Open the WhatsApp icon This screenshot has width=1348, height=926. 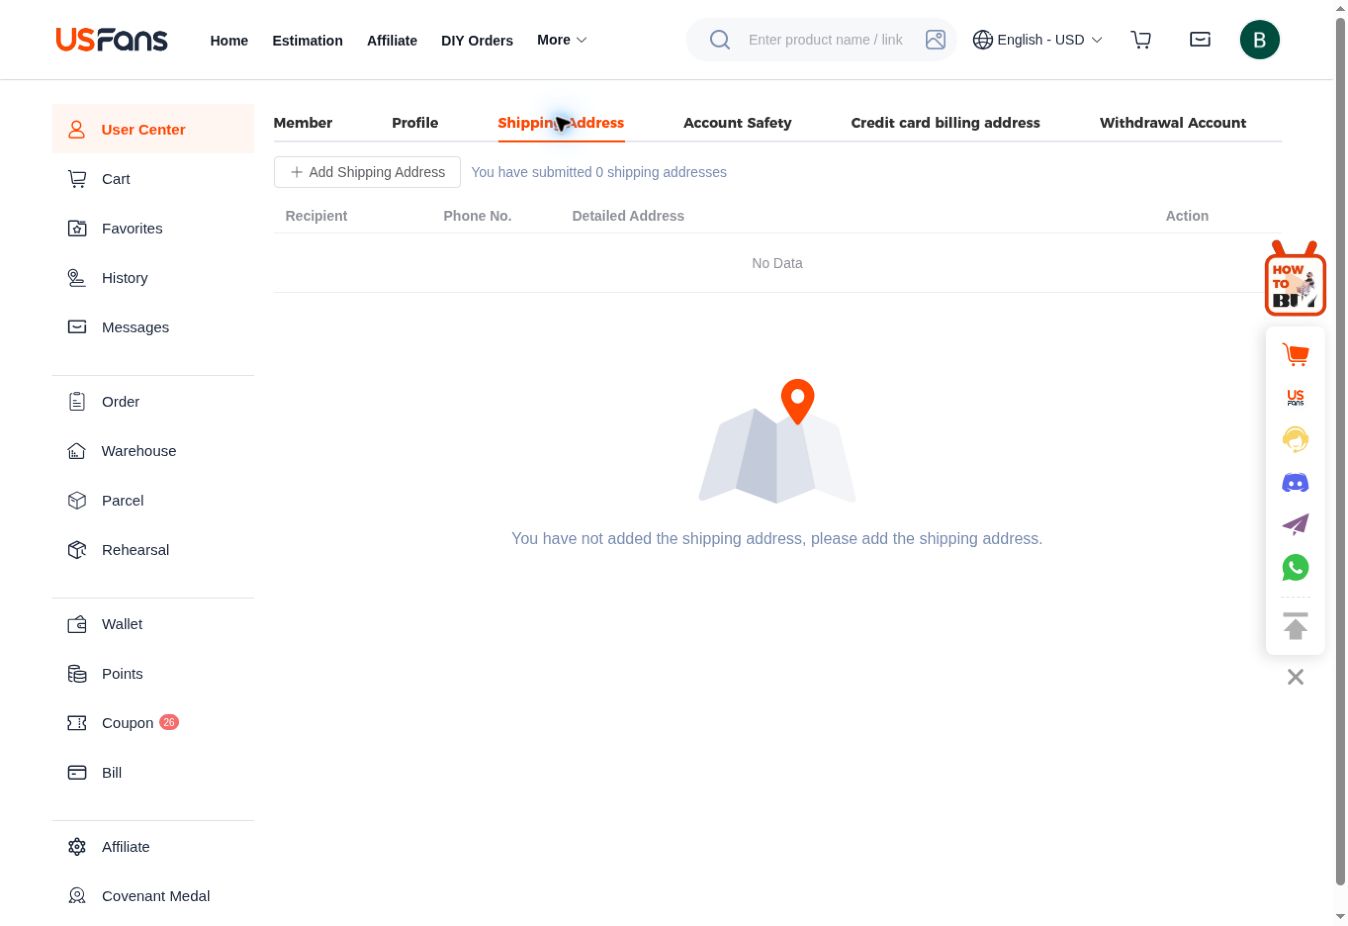(1295, 567)
